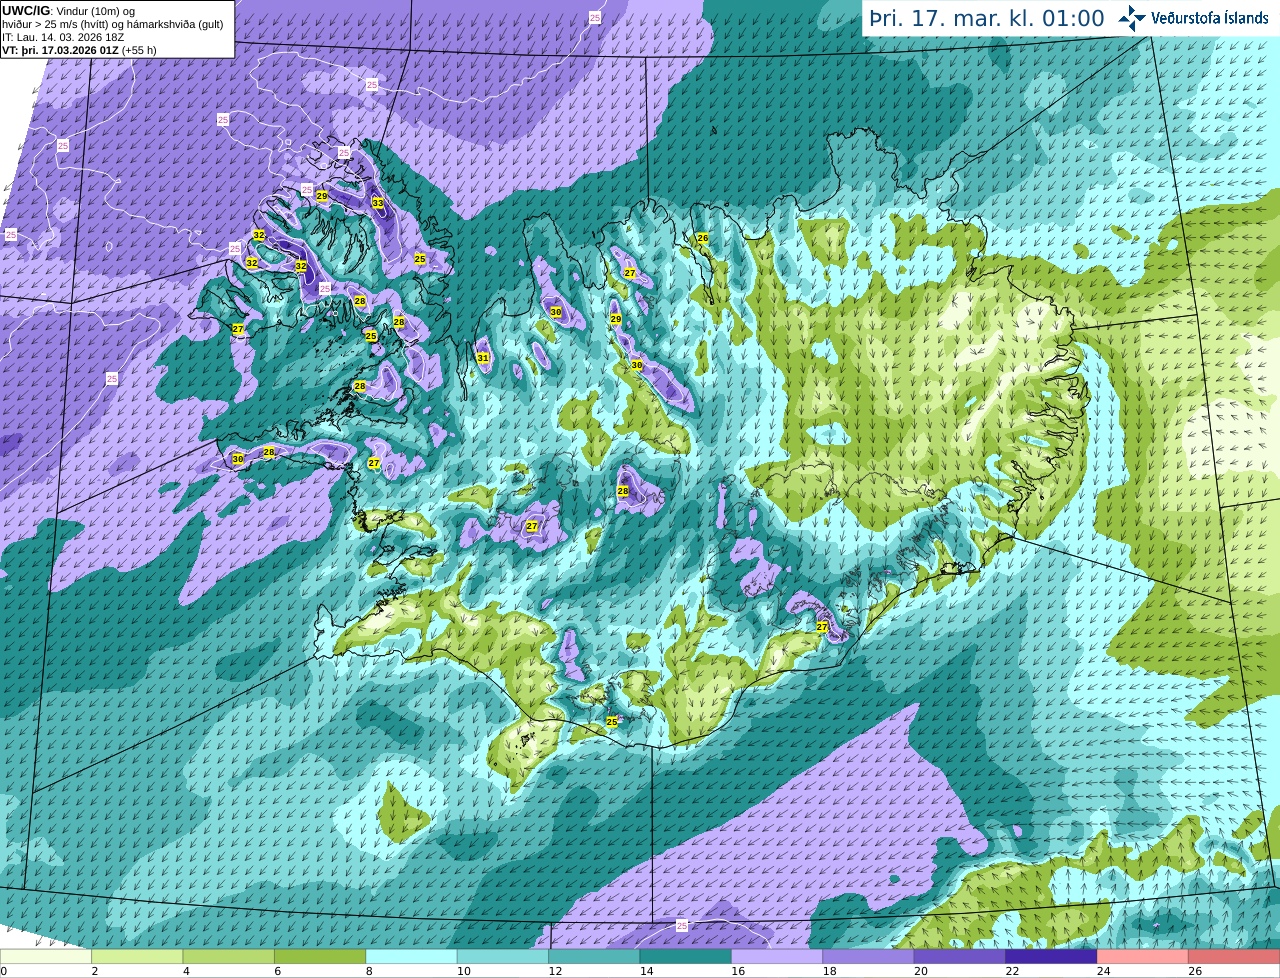This screenshot has width=1280, height=978.
Task: Click the "VT: þri. 17.03.2026 01Z (+55 h)" line
Action: click(x=79, y=50)
